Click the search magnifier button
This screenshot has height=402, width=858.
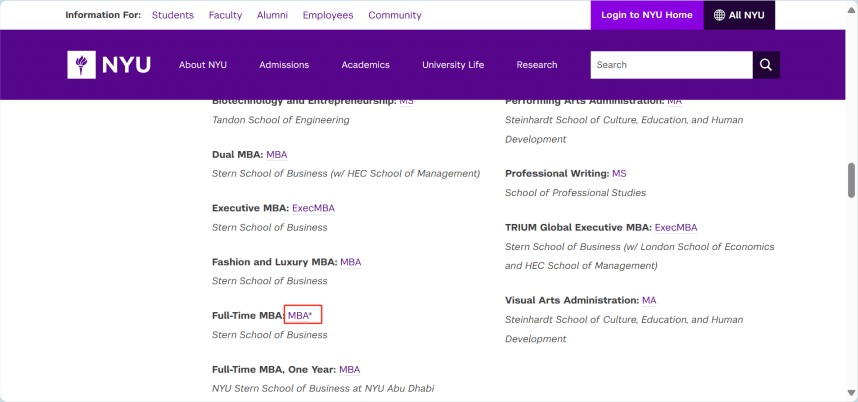coord(766,65)
